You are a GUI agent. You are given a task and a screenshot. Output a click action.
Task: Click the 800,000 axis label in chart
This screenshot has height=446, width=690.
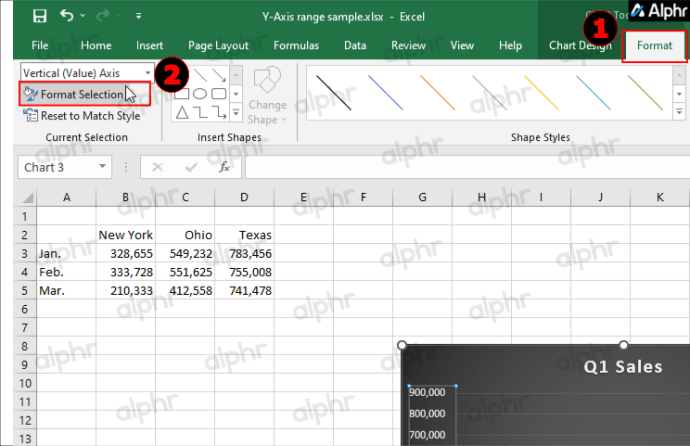[x=427, y=413]
